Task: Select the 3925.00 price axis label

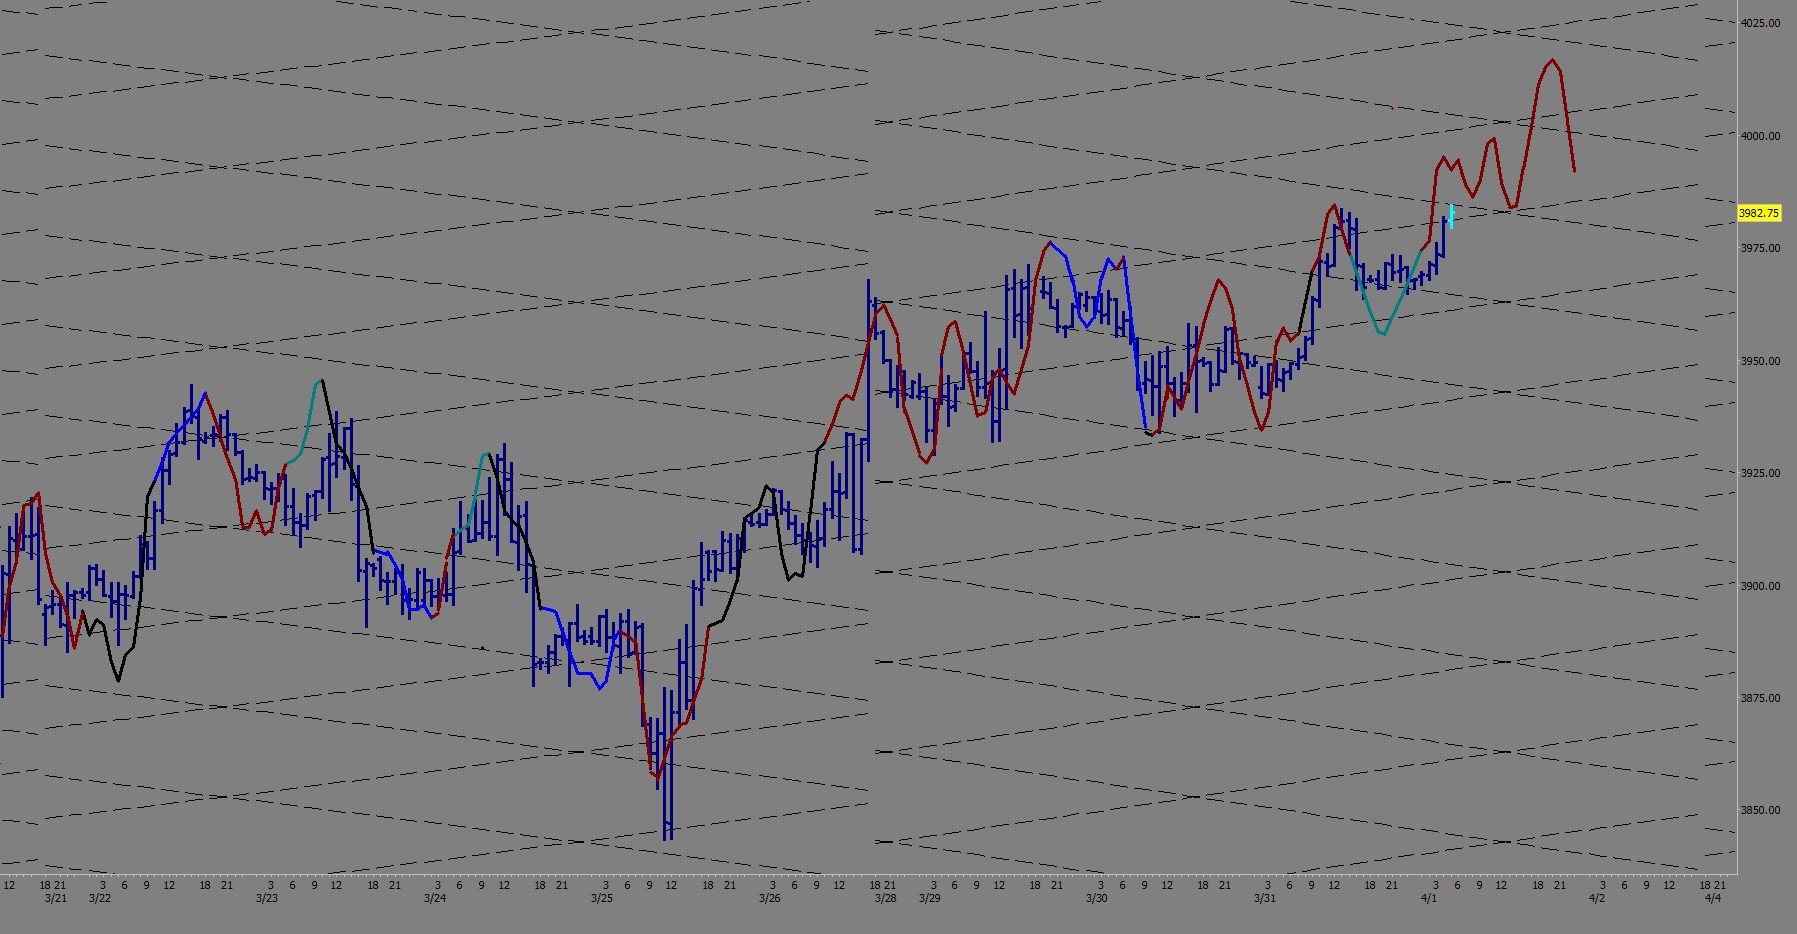Action: (x=1760, y=473)
